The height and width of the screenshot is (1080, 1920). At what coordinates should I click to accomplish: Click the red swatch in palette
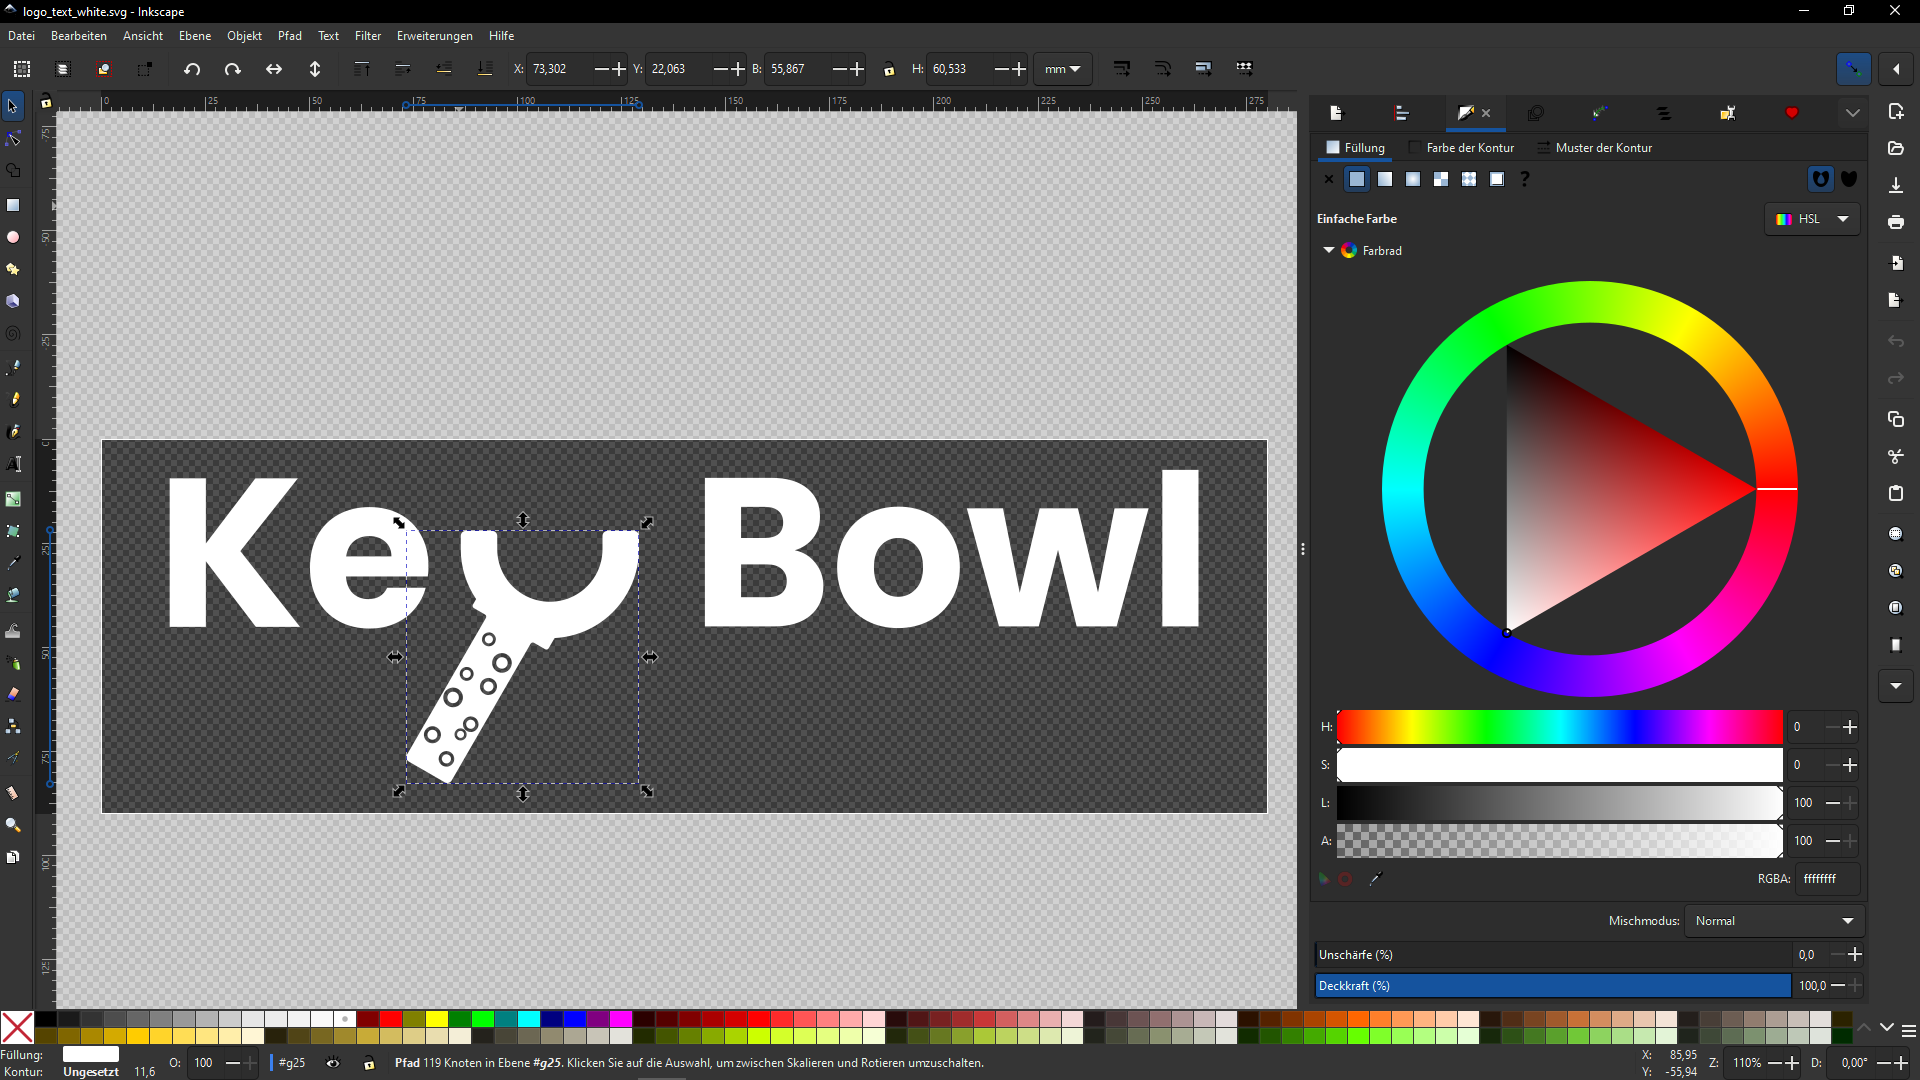pos(391,1019)
